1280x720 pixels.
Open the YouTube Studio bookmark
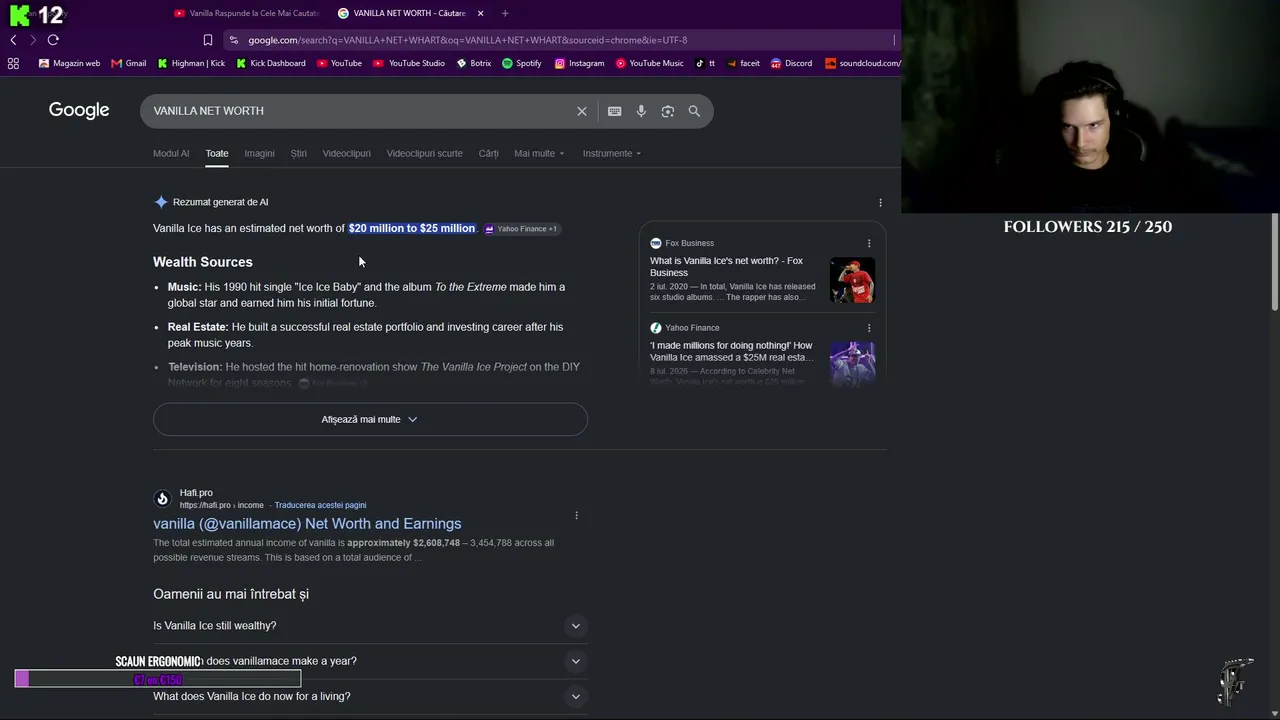[409, 63]
